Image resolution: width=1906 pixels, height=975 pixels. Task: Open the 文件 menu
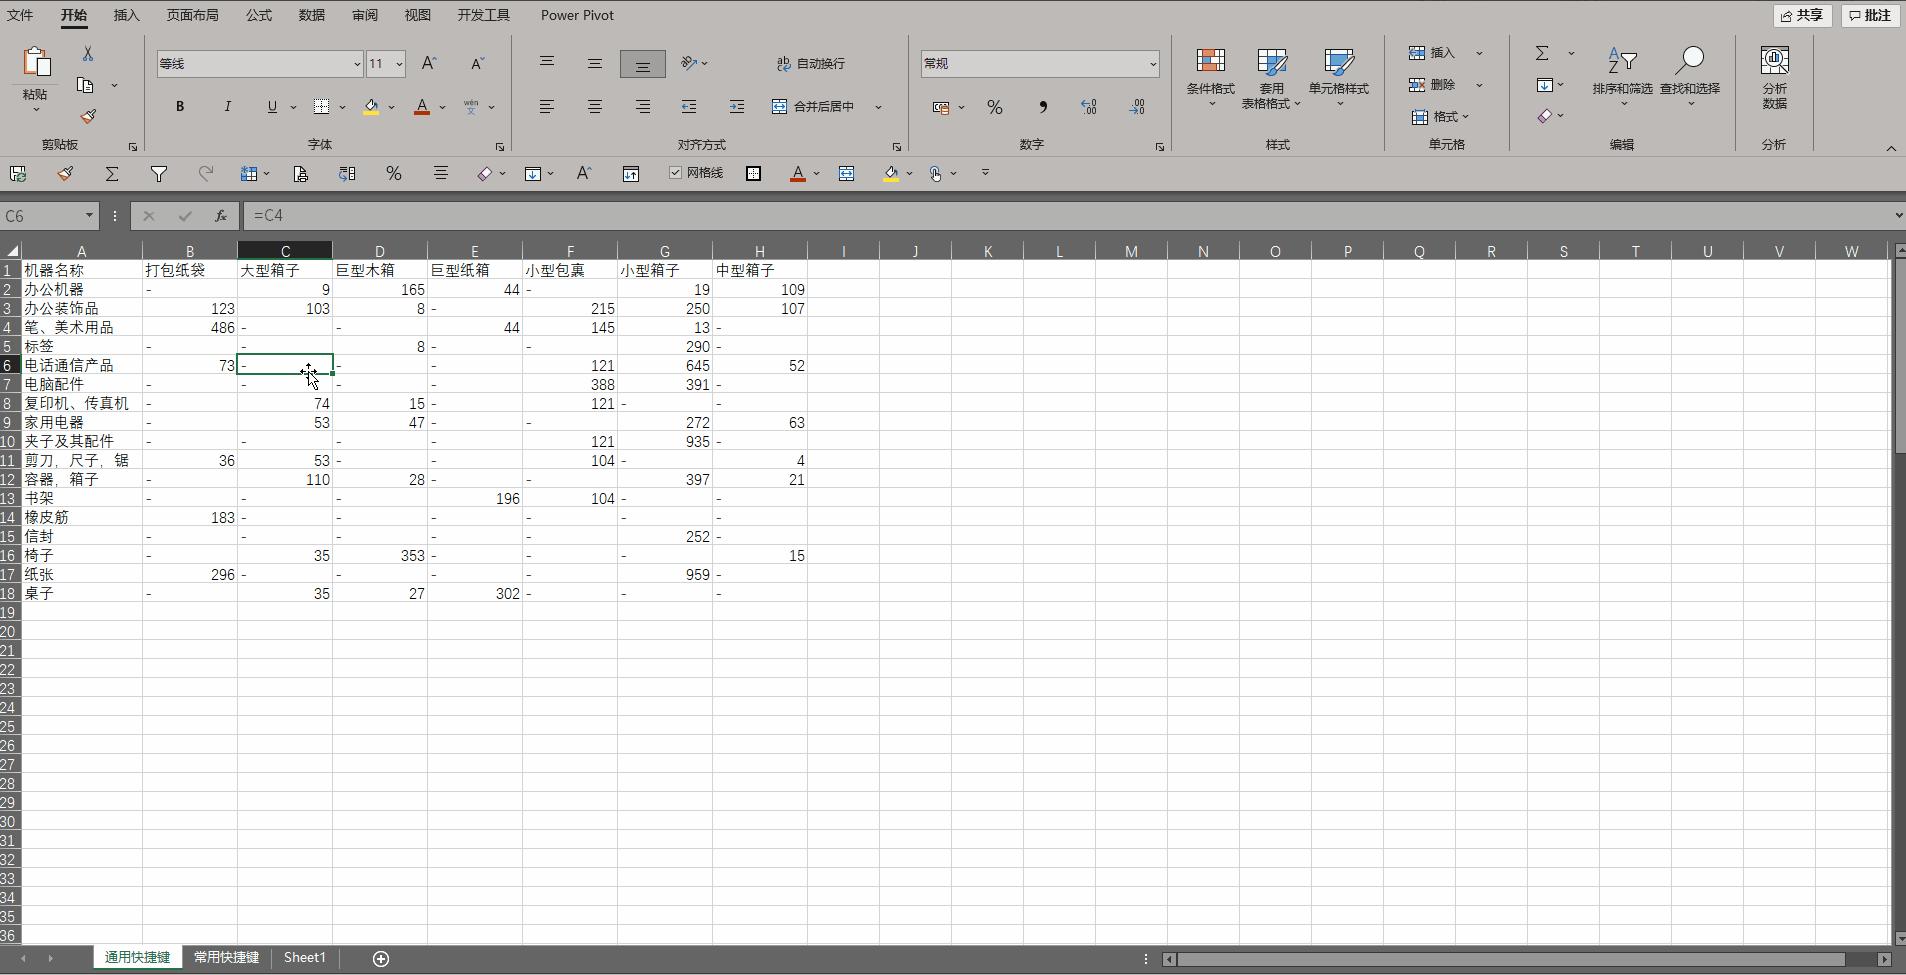[x=20, y=15]
